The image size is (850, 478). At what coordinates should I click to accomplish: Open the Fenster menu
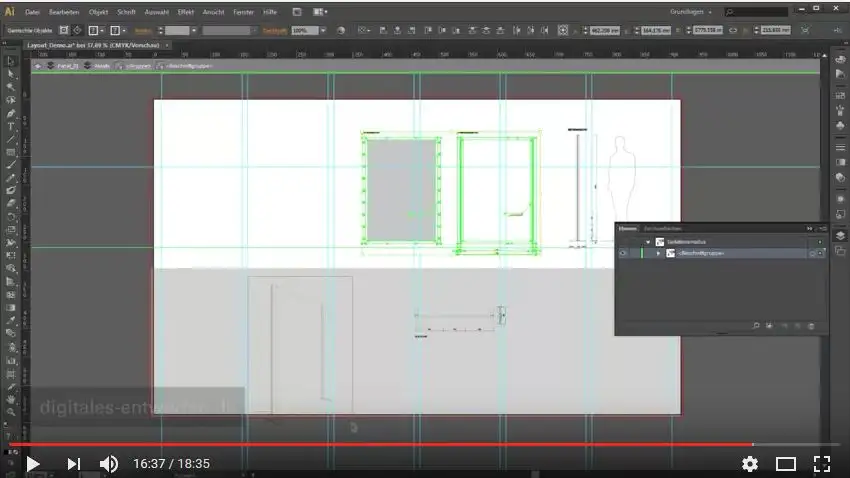(243, 12)
